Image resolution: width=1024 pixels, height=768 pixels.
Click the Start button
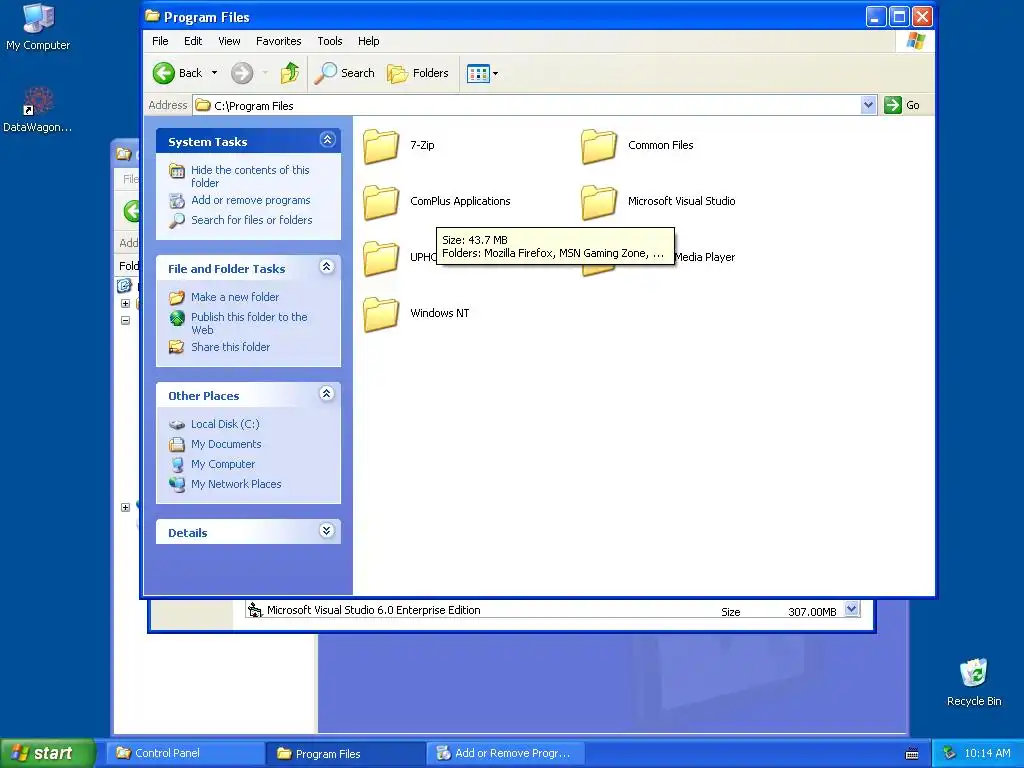click(x=47, y=753)
